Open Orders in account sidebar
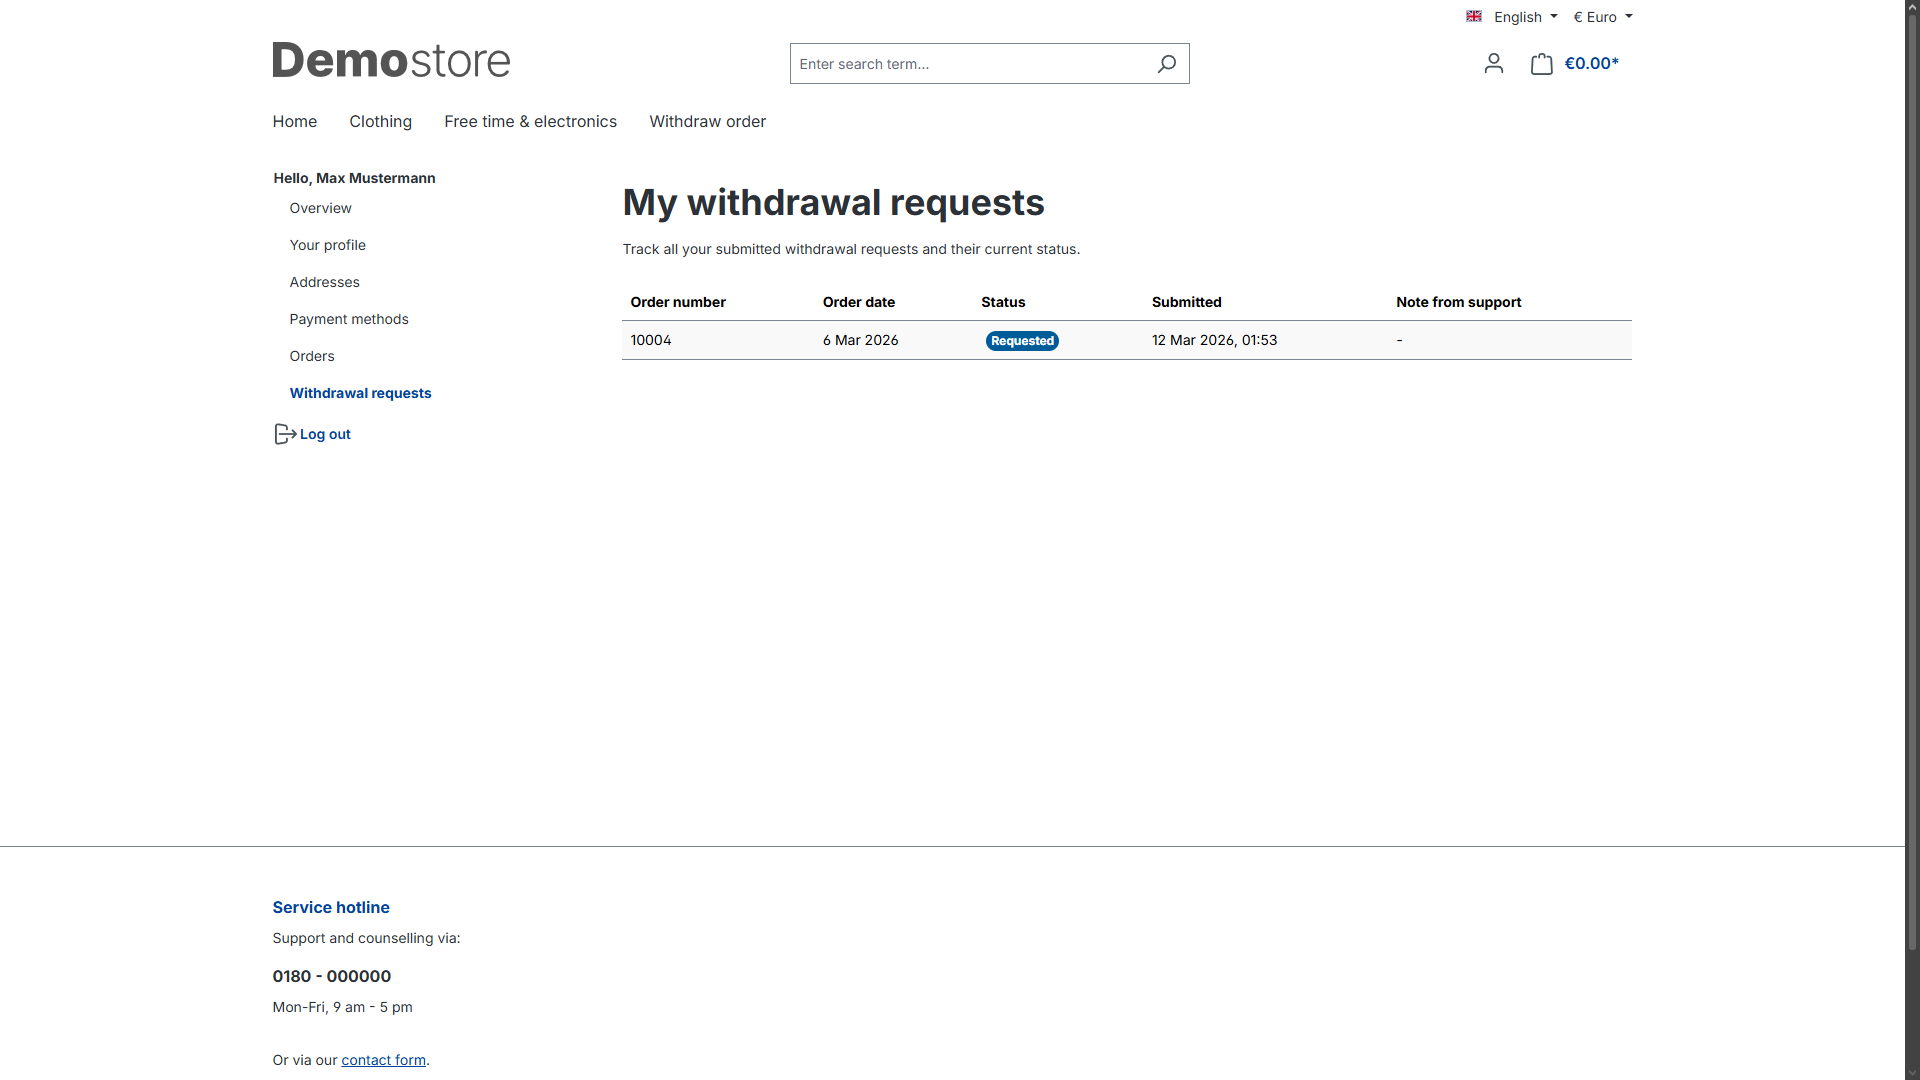The image size is (1920, 1080). (312, 356)
